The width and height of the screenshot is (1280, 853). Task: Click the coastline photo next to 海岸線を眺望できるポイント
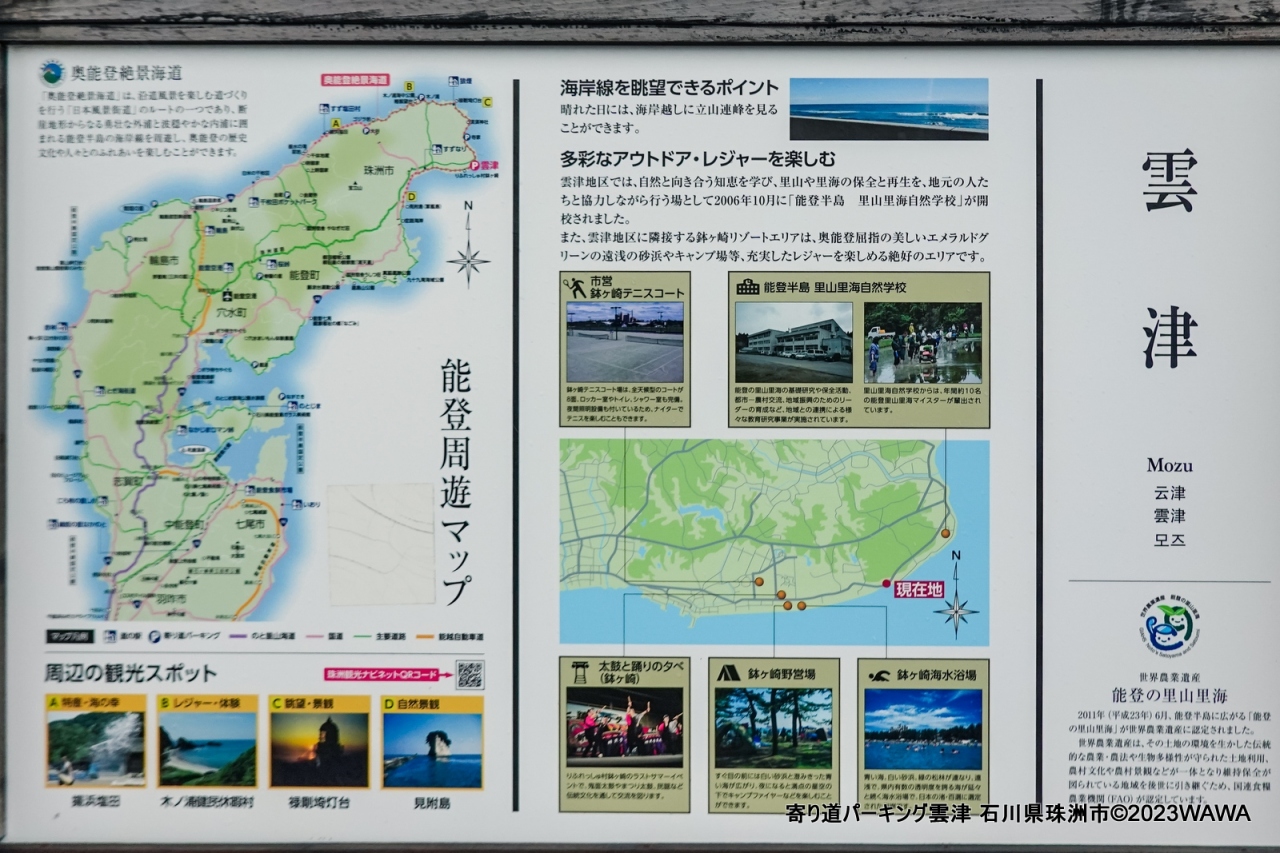pos(888,109)
